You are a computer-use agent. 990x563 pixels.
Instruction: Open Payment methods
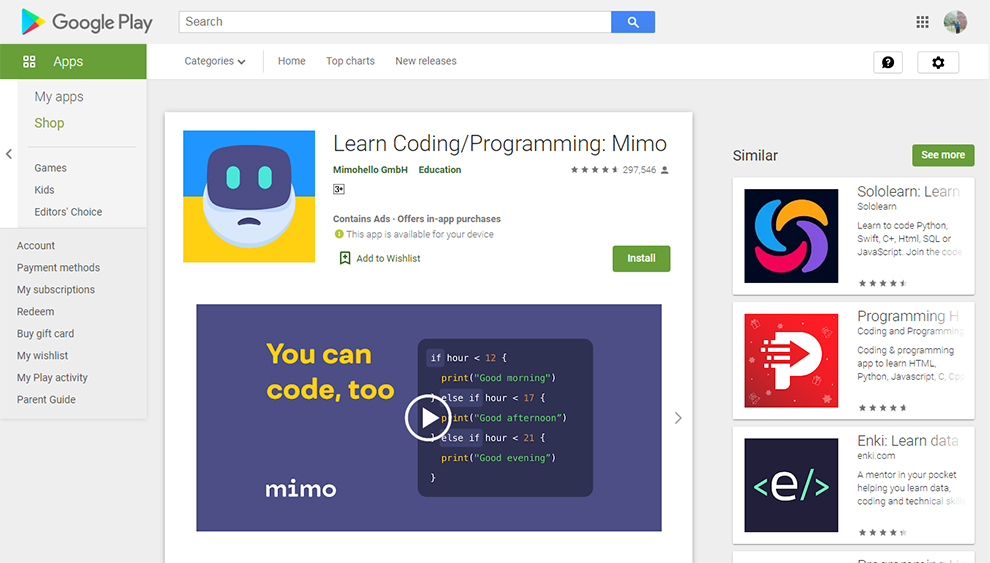click(58, 268)
